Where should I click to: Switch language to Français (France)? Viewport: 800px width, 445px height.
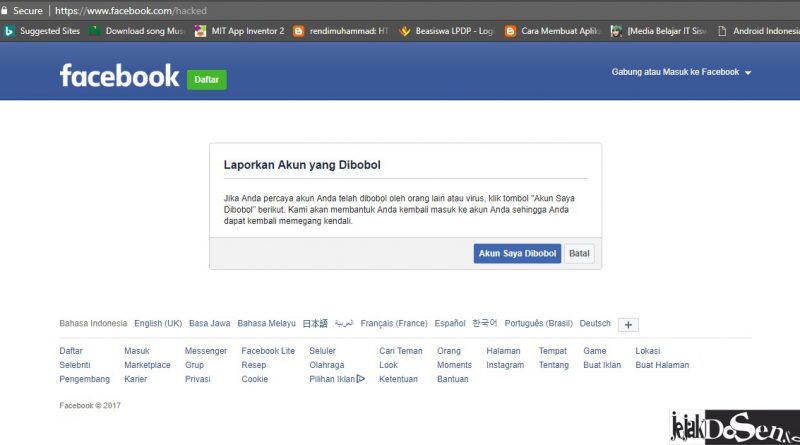pos(394,324)
